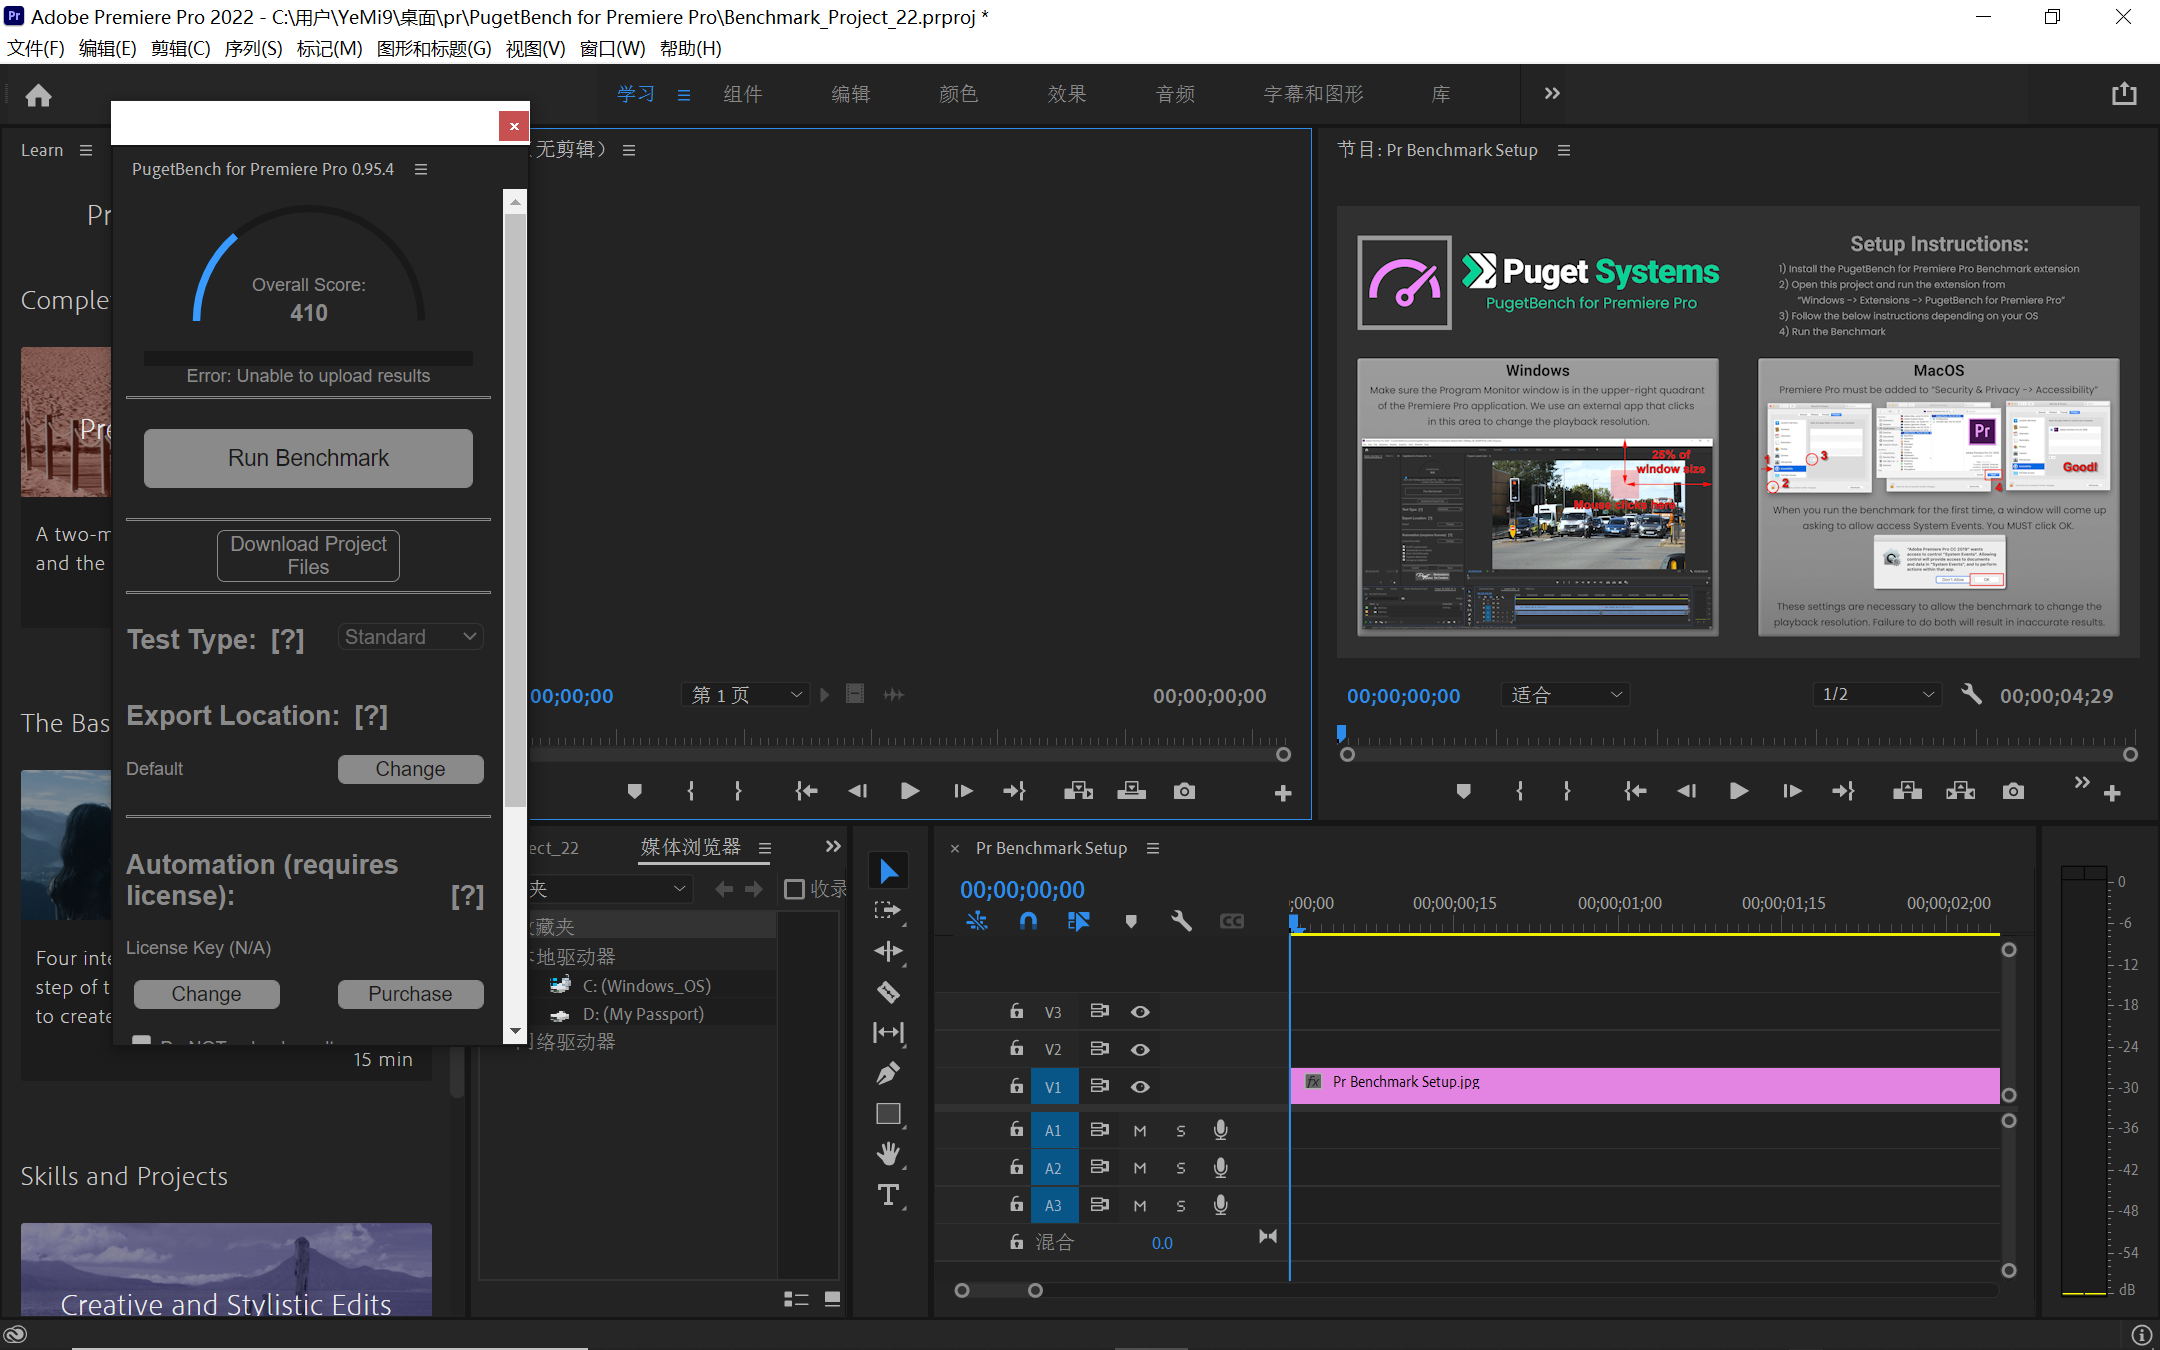This screenshot has width=2160, height=1350.
Task: Open Source Monitor page dropdown
Action: (x=747, y=694)
